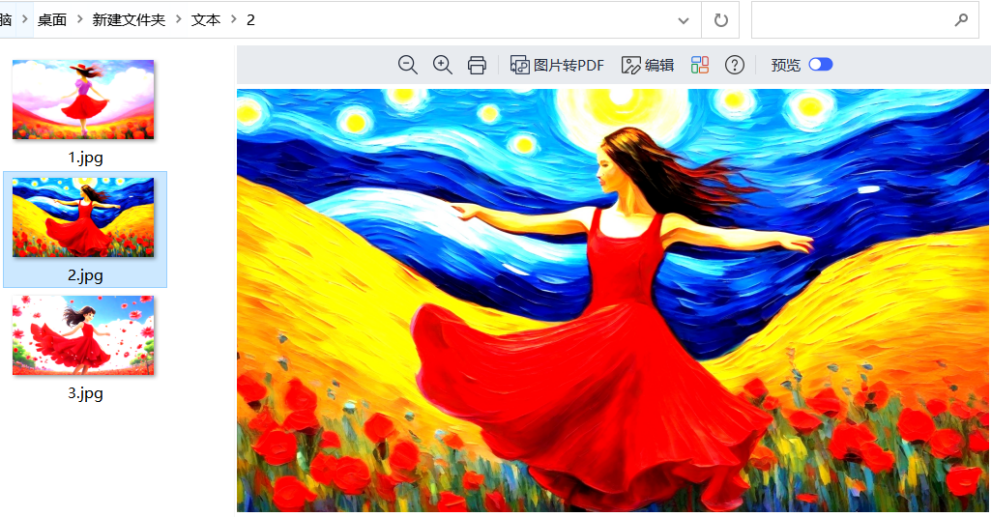Open the colorful grid apps icon

[x=700, y=65]
